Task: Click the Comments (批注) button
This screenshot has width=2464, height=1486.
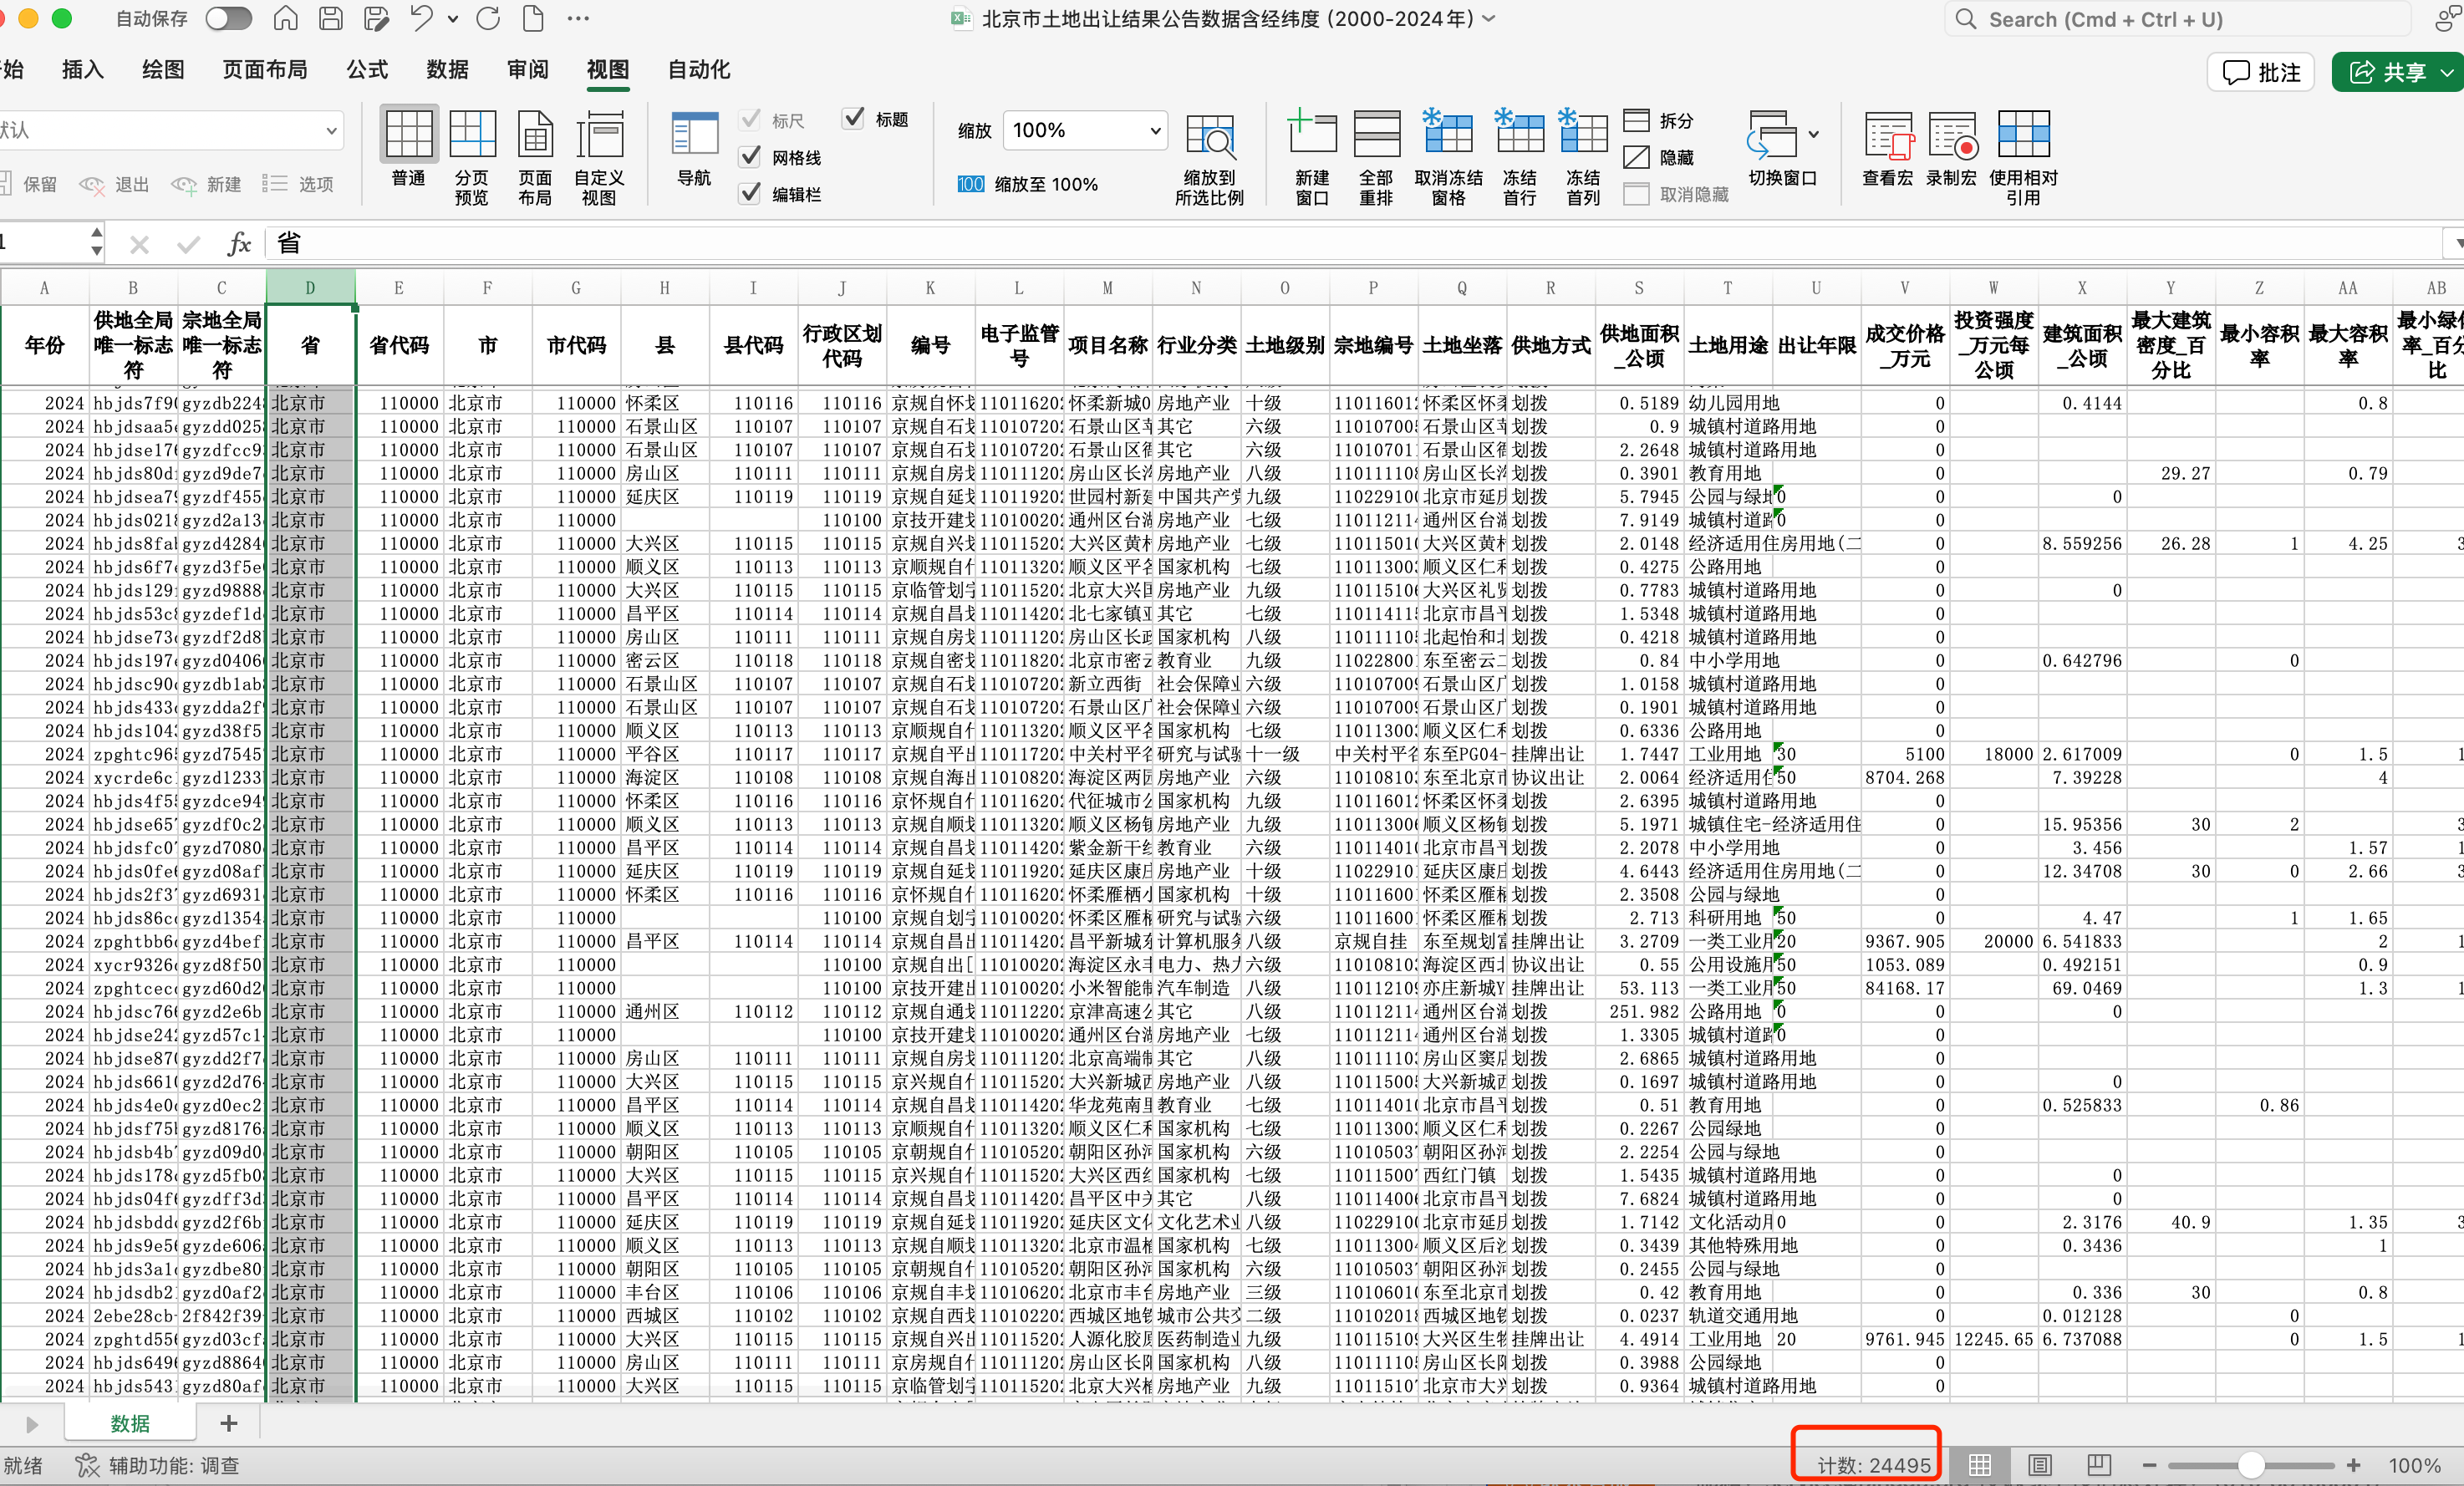Action: tap(2261, 72)
